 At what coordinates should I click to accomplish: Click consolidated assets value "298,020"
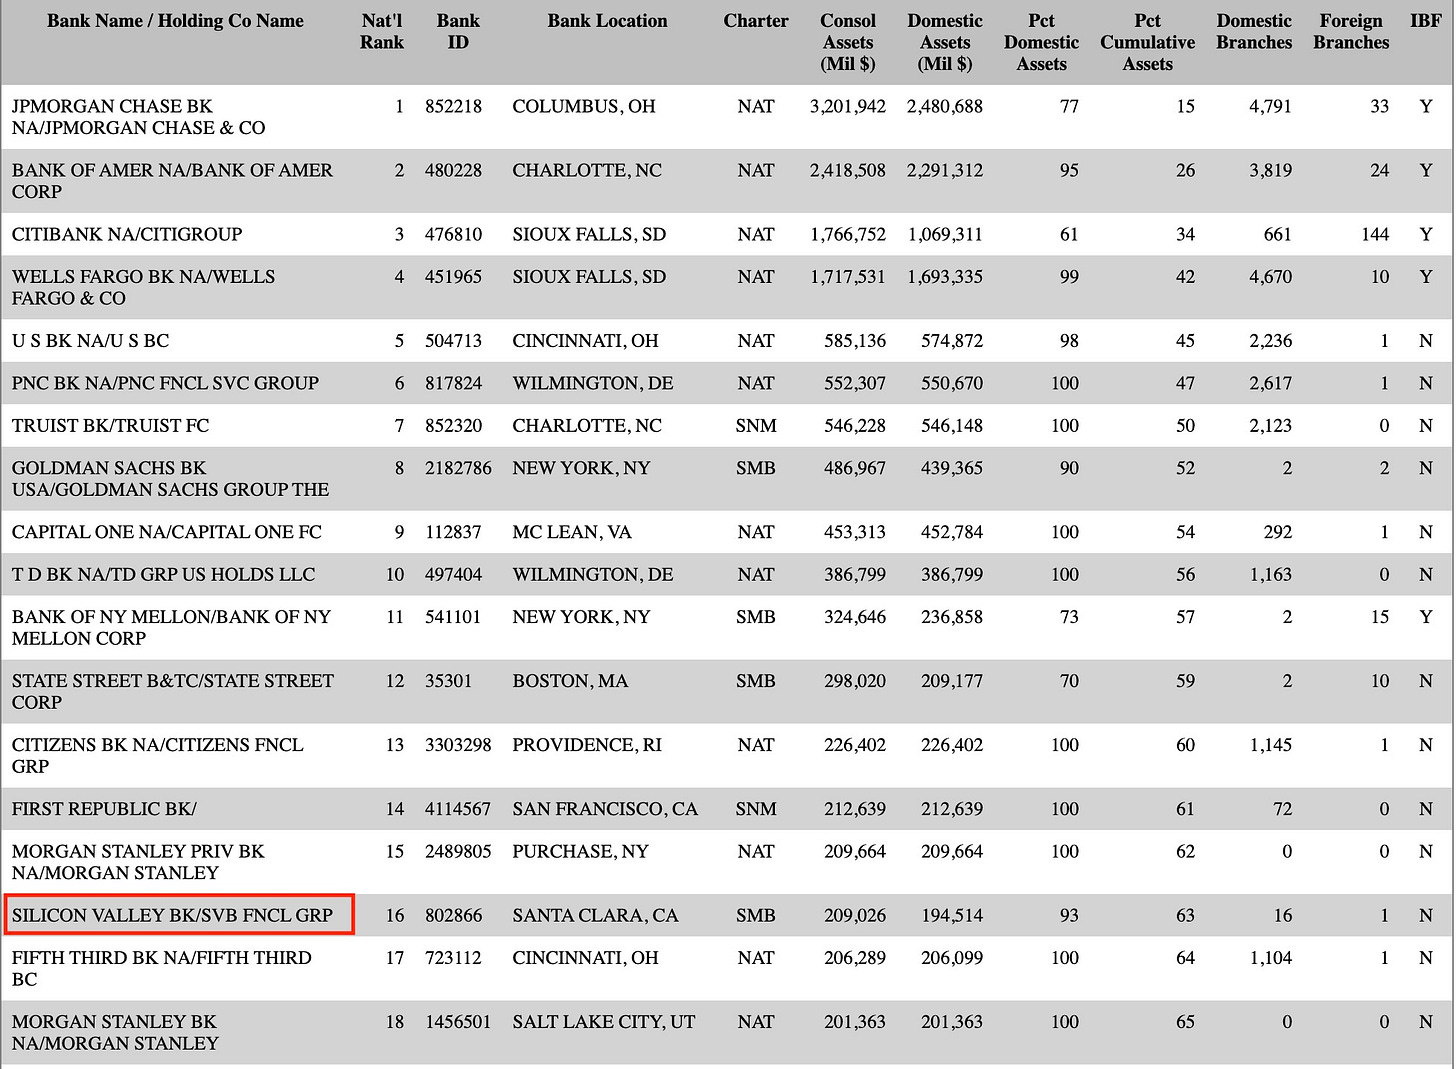pyautogui.click(x=855, y=681)
